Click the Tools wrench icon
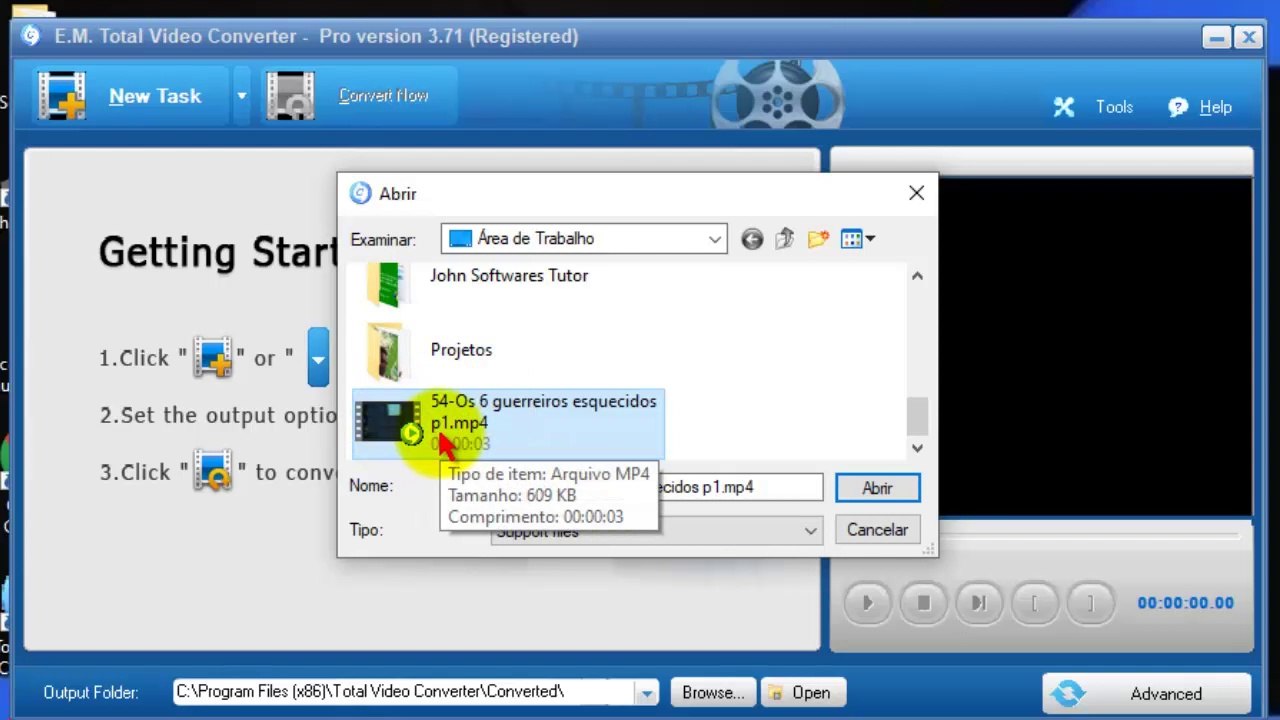The height and width of the screenshot is (720, 1280). [x=1064, y=107]
